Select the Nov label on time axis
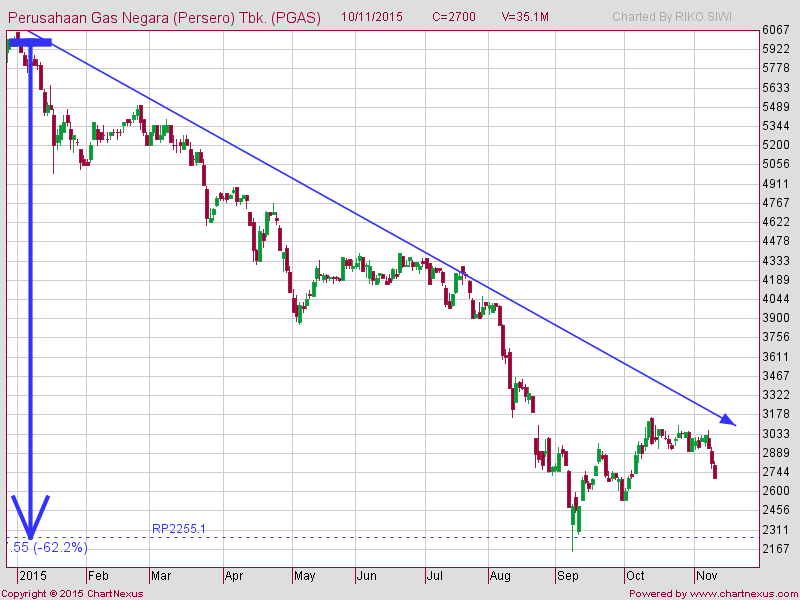The image size is (800, 600). 707,576
